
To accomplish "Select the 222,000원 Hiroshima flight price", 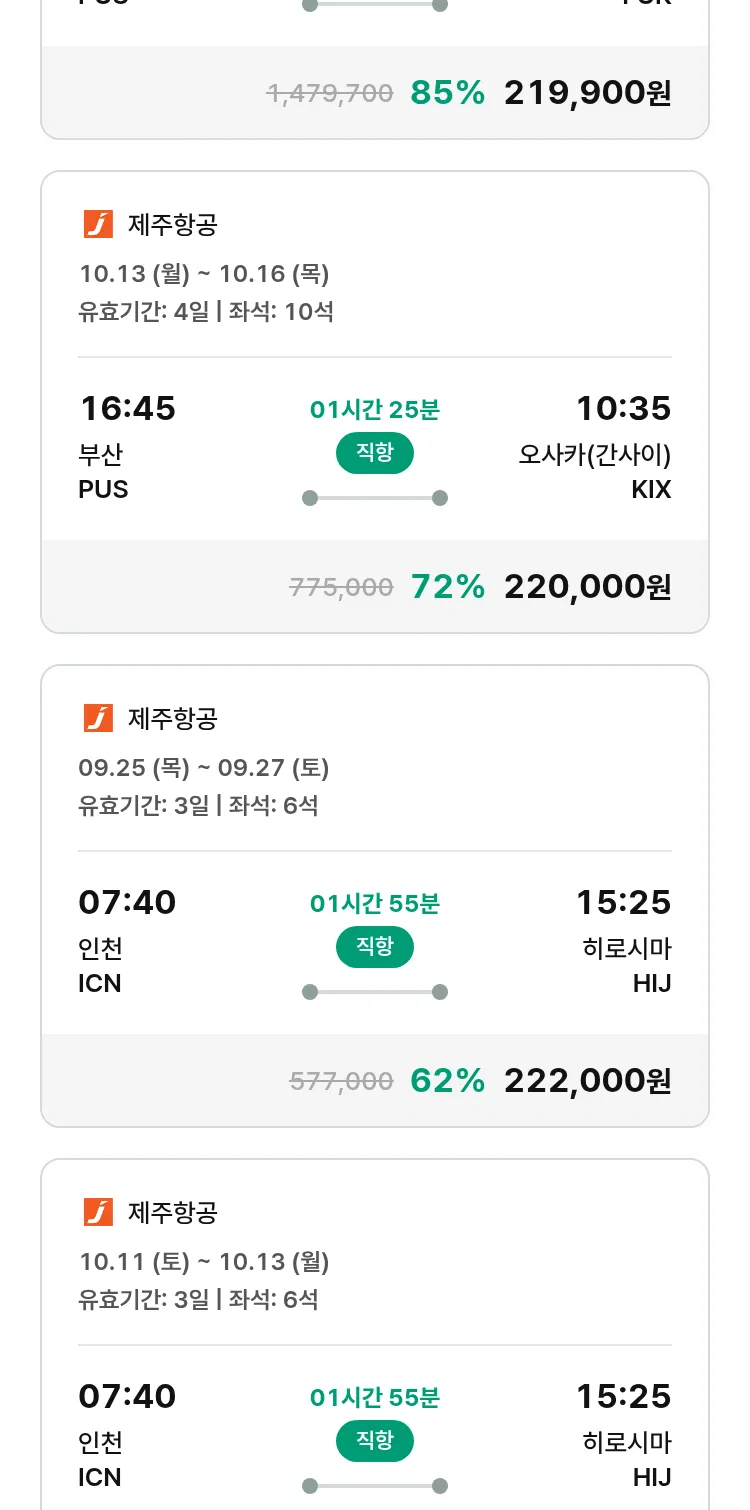I will (587, 1081).
